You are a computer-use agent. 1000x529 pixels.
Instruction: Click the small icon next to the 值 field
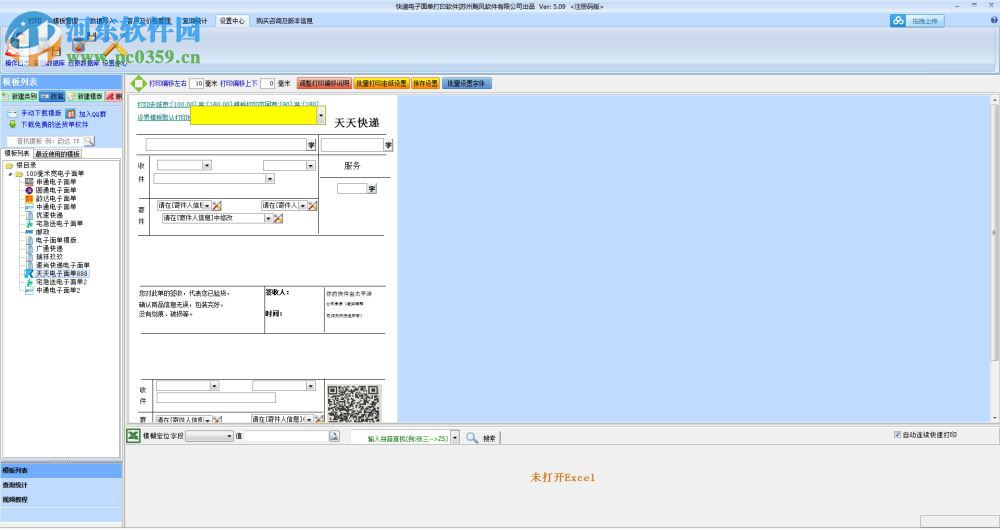pos(334,436)
